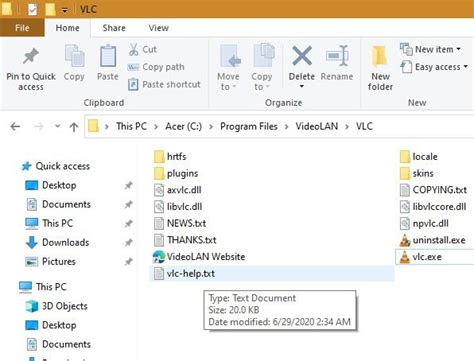This screenshot has width=474, height=361.
Task: Select the COPYING.txt file
Action: [x=433, y=190]
